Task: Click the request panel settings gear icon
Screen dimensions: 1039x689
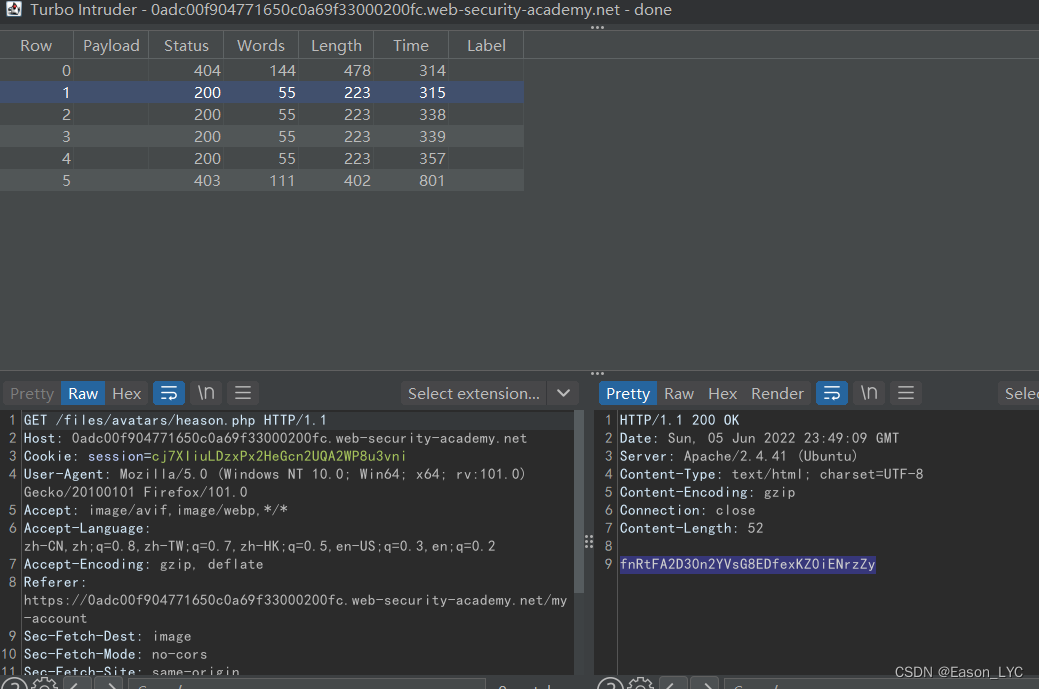Action: click(43, 685)
